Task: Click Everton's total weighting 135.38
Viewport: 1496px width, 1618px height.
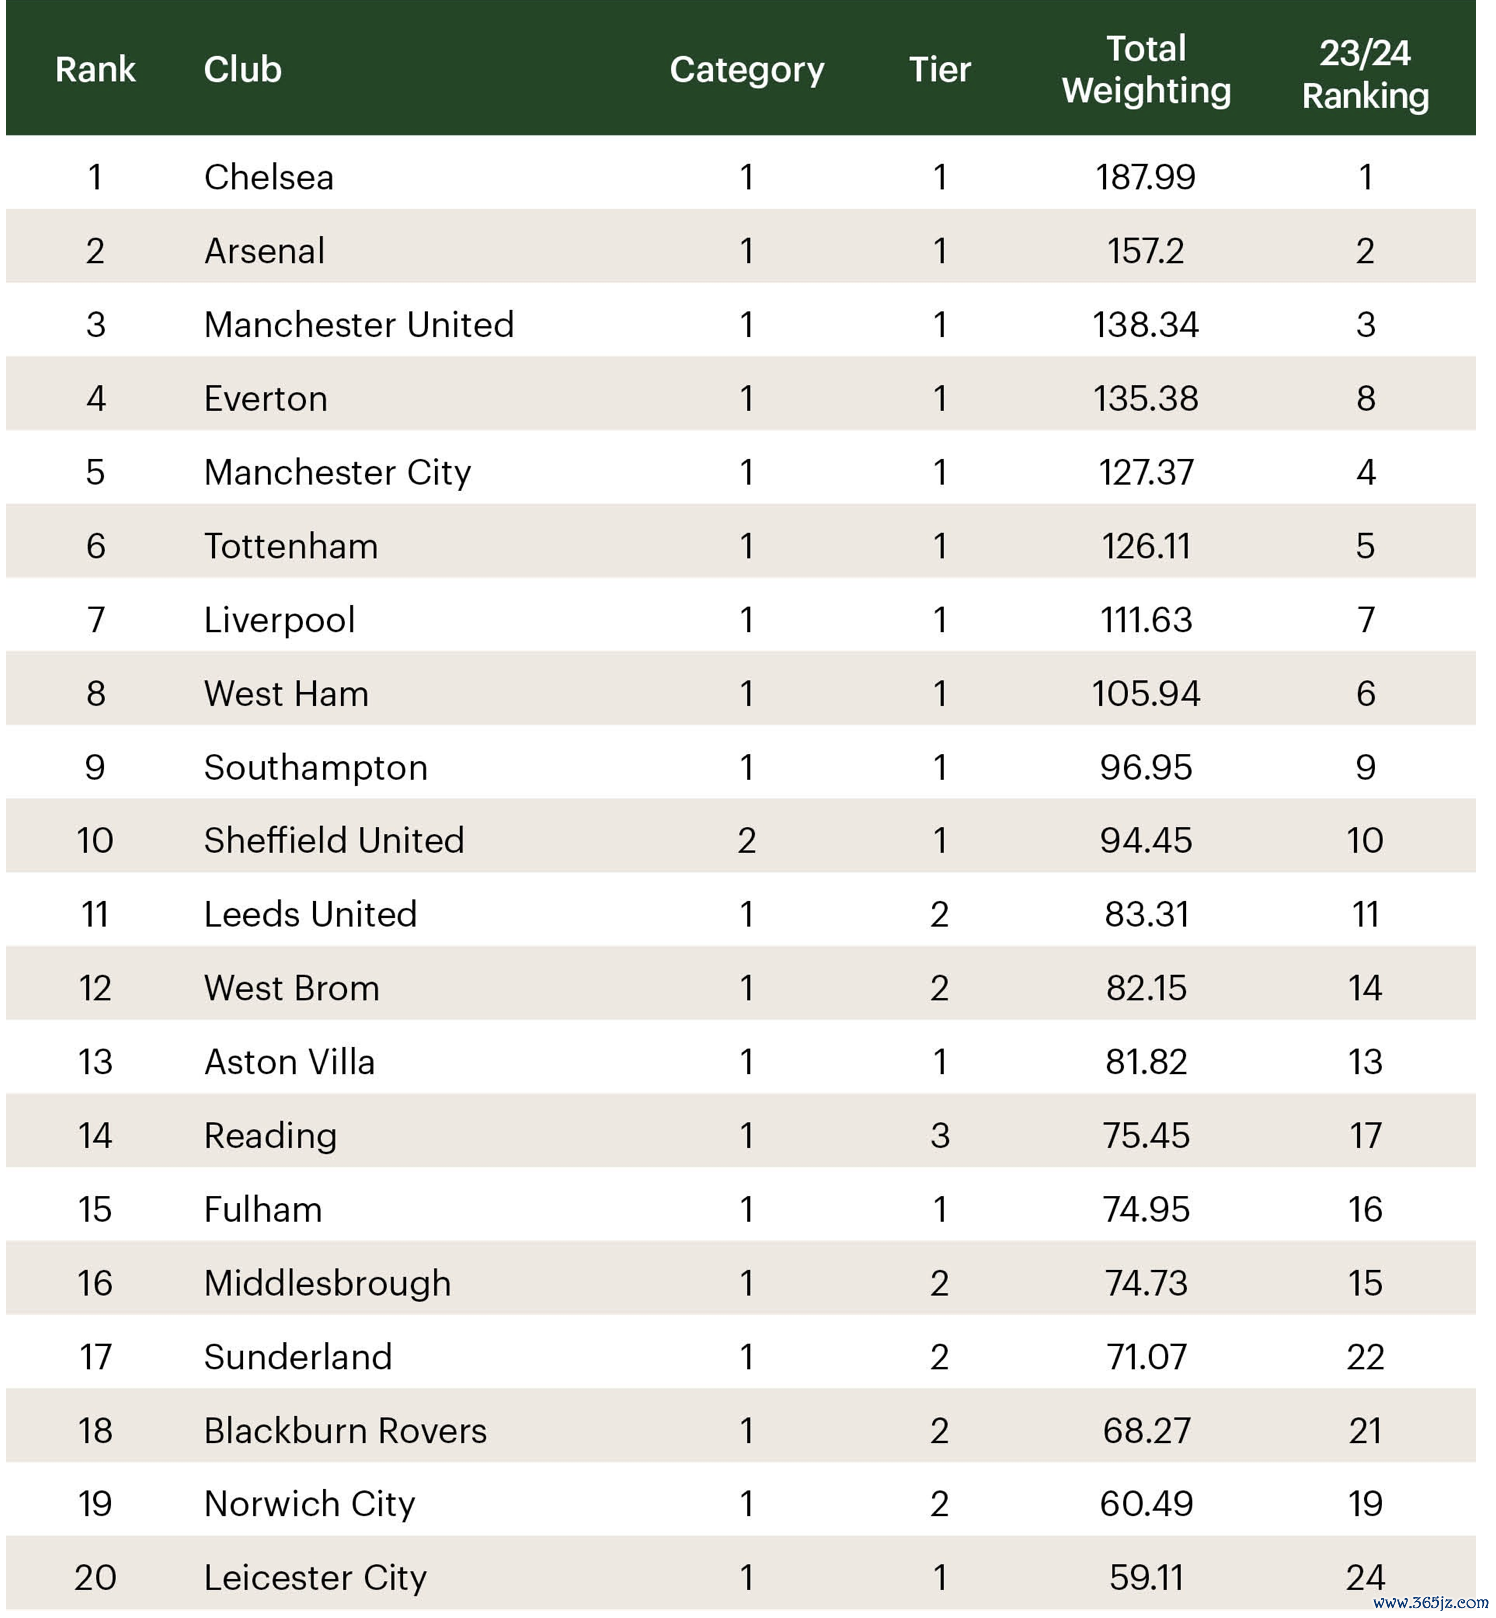Action: point(1146,399)
